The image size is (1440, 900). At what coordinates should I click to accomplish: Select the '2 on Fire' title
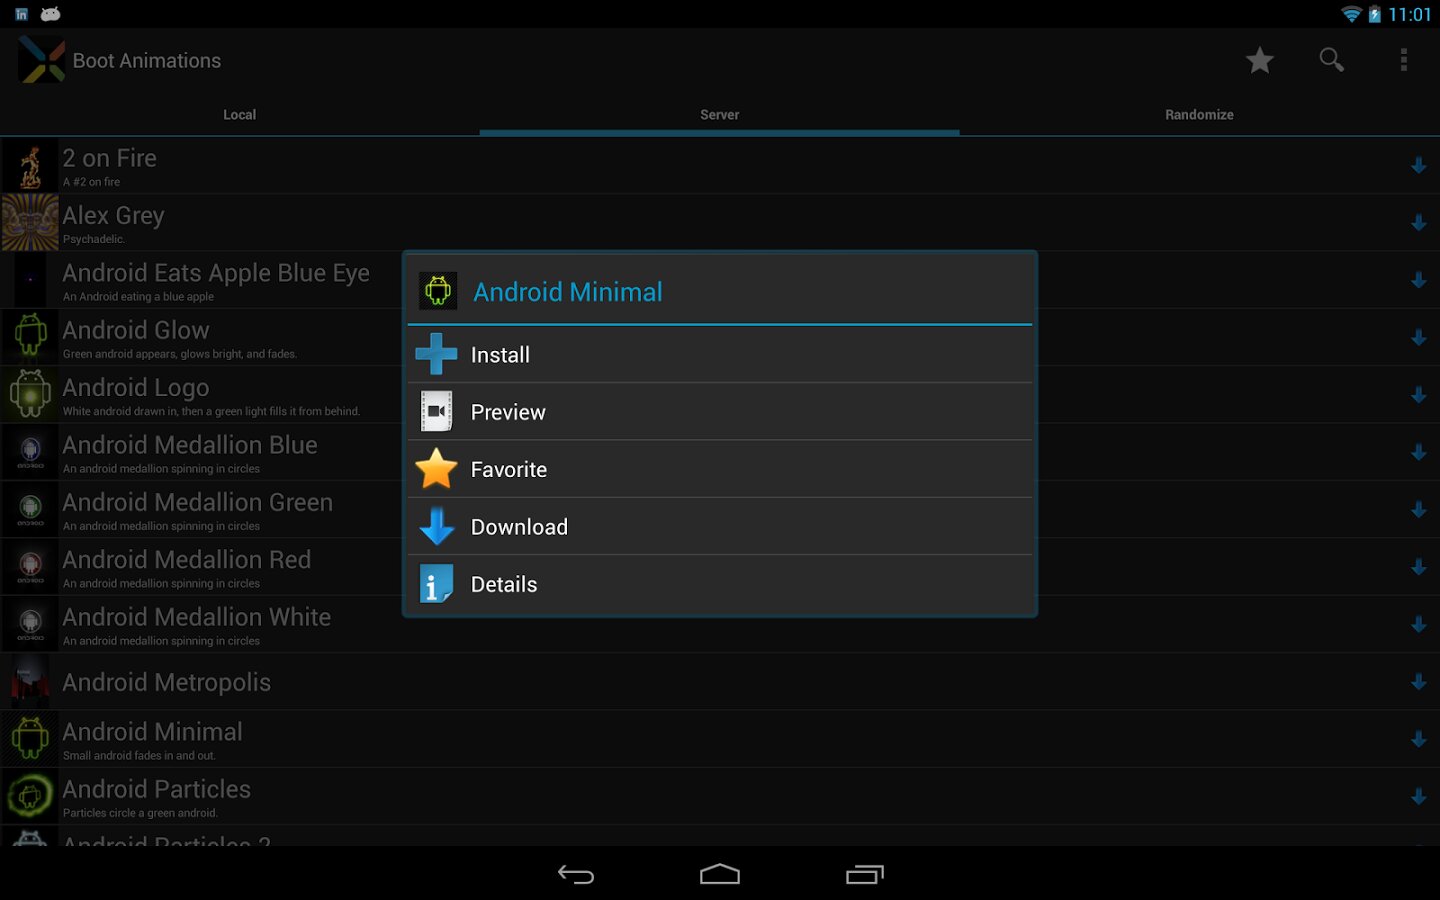110,158
